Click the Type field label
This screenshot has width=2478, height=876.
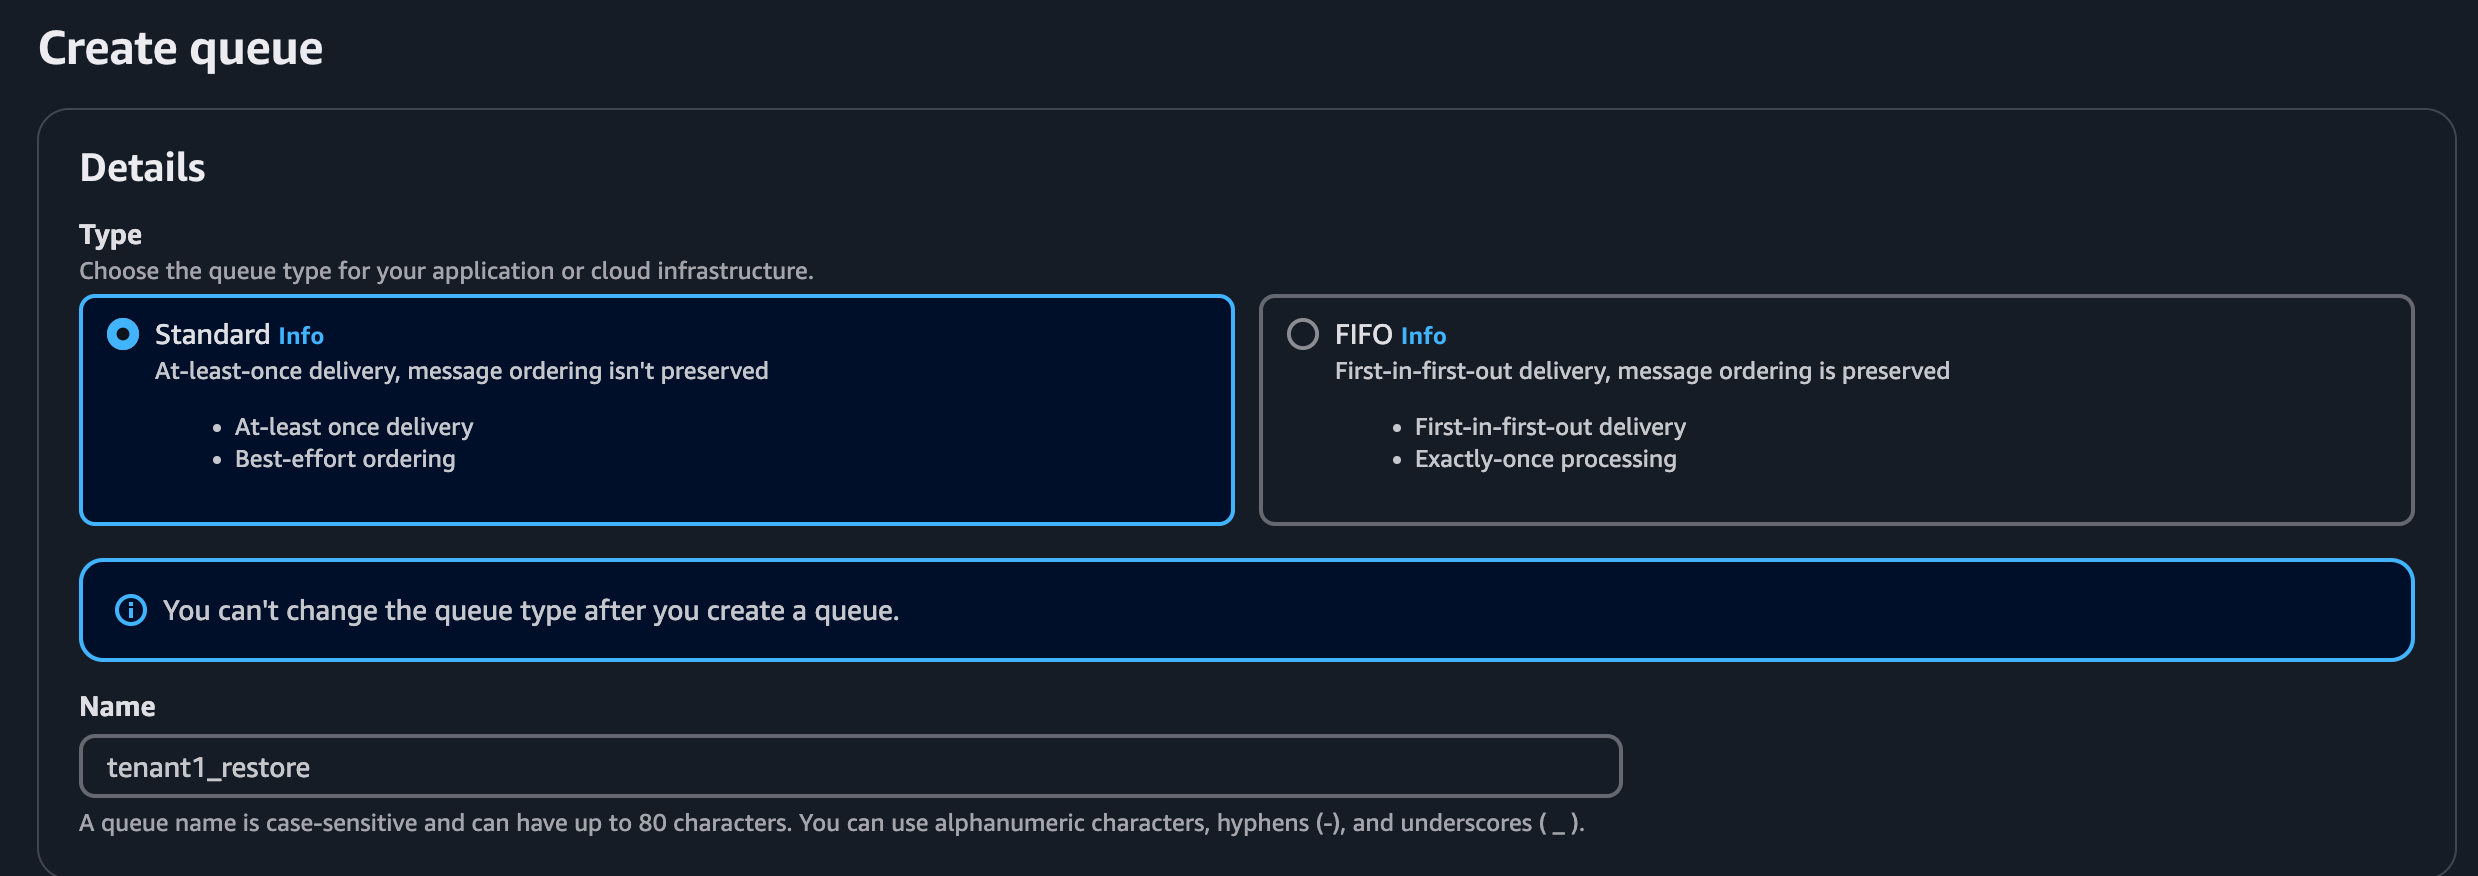point(110,235)
